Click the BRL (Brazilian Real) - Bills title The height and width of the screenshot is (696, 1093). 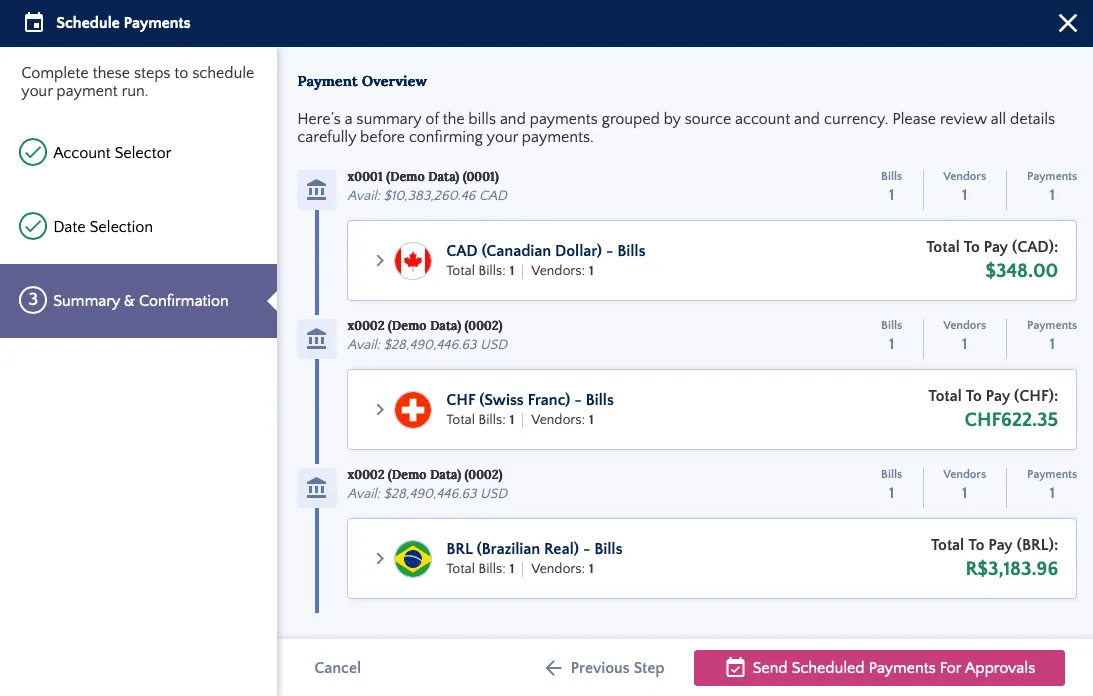click(x=534, y=549)
